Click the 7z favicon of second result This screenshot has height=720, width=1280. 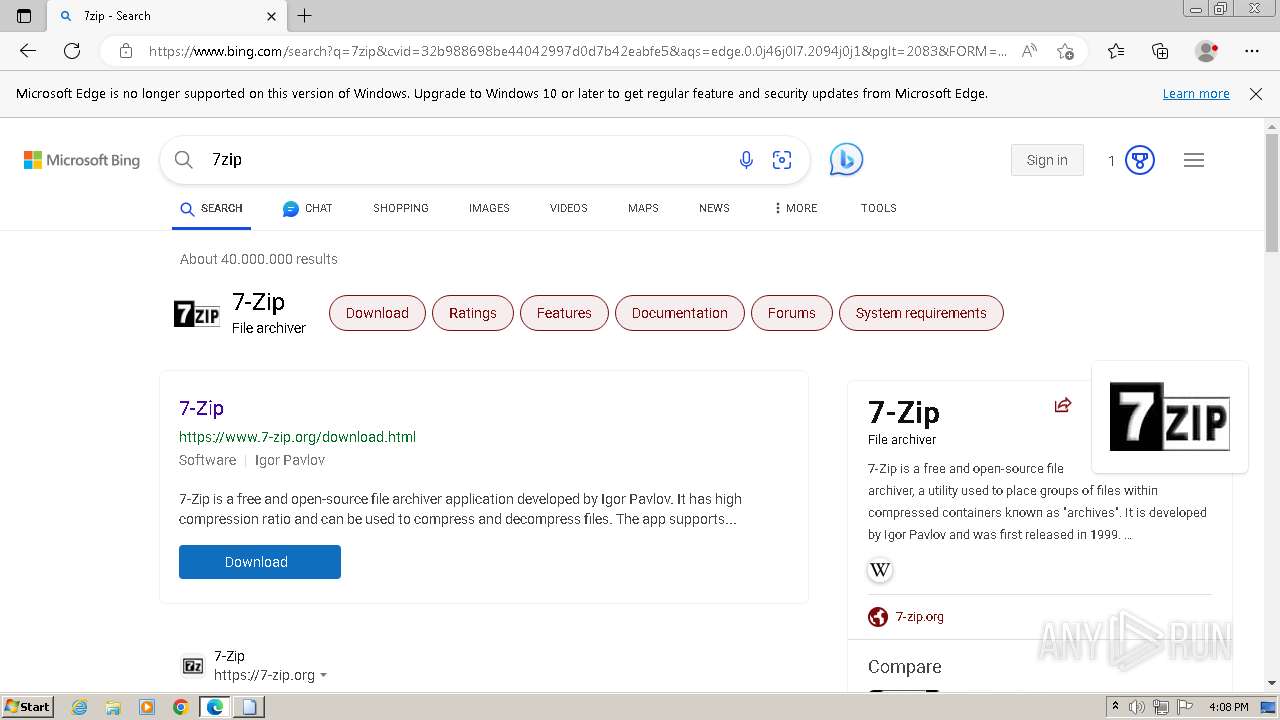pyautogui.click(x=193, y=666)
